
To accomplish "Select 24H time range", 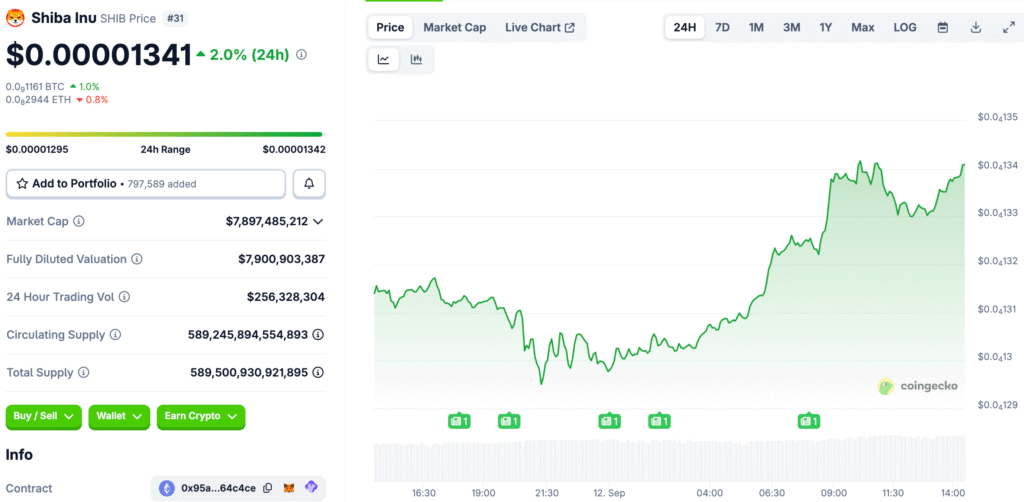I will 685,27.
